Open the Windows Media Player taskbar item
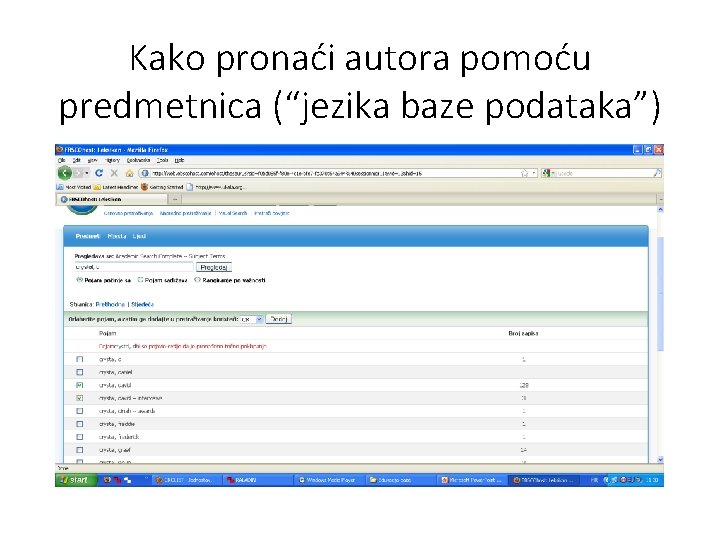Screen dimensions: 720x540 pyautogui.click(x=329, y=480)
